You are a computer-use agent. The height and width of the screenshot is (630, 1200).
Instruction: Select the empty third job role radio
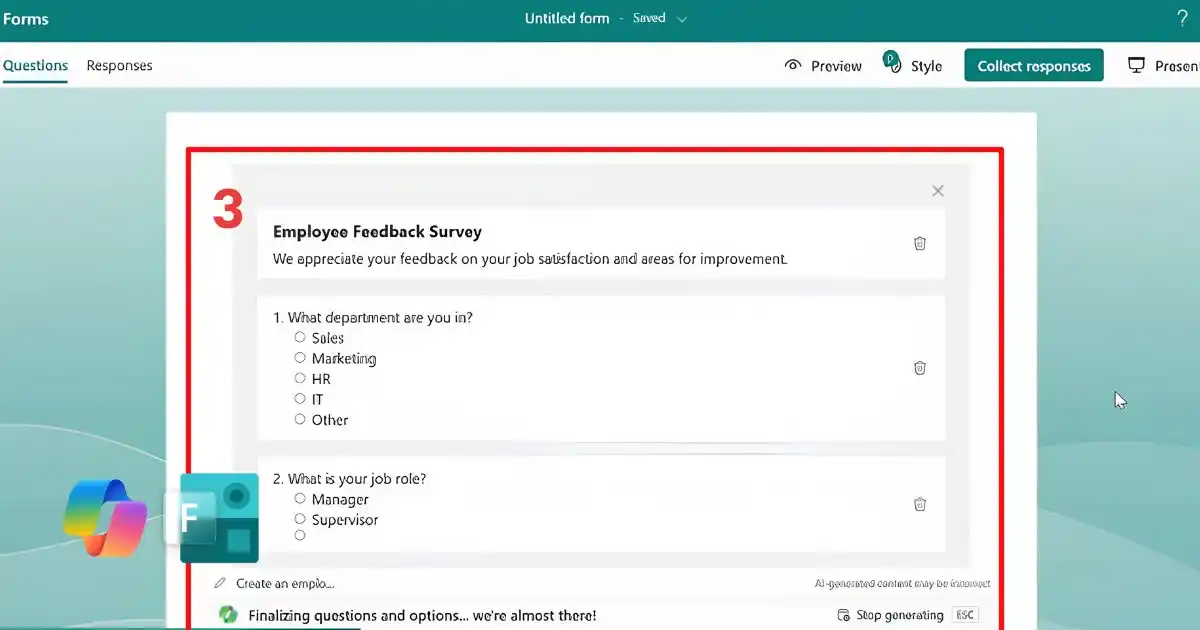[300, 535]
